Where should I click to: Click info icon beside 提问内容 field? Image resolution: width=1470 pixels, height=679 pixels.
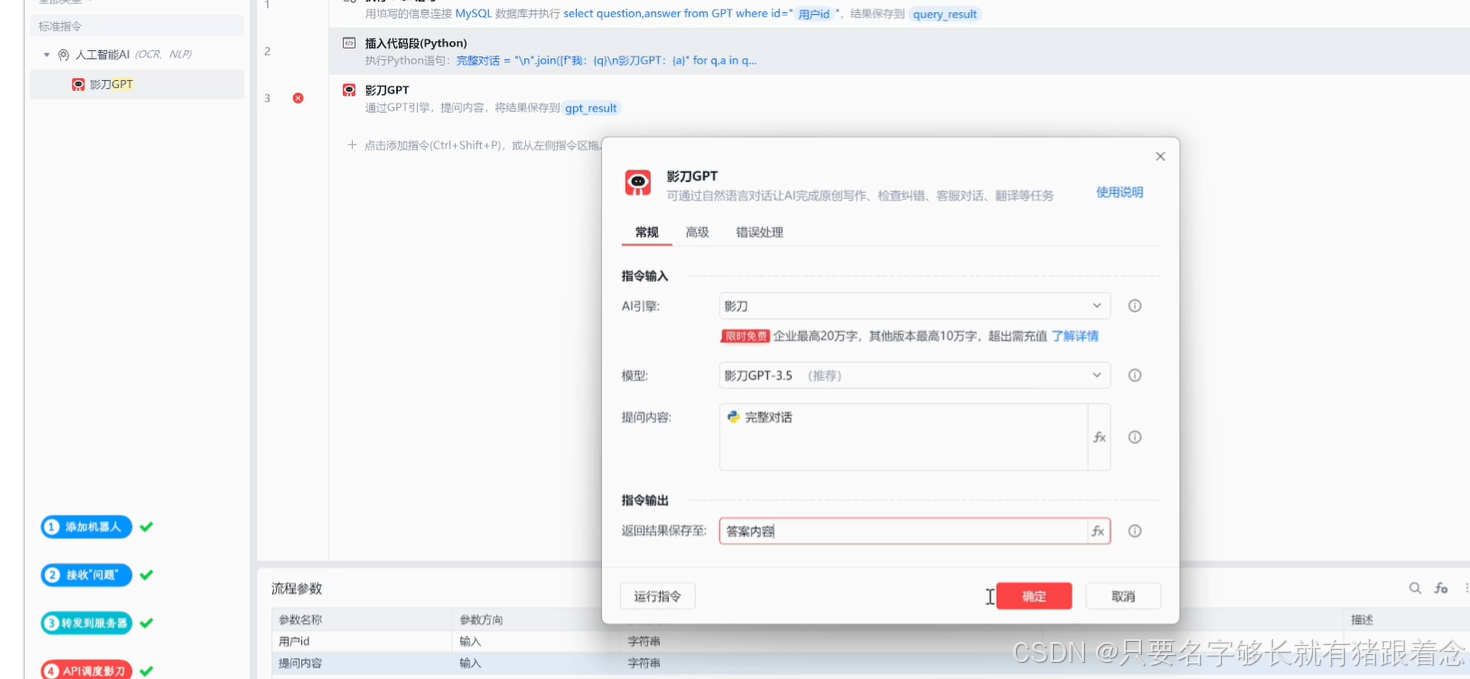point(1135,437)
